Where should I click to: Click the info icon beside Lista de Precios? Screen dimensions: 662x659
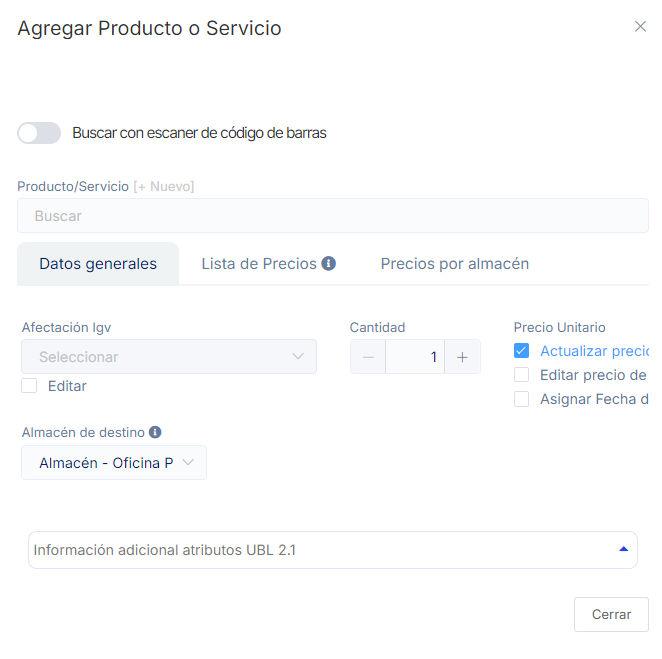pos(328,264)
